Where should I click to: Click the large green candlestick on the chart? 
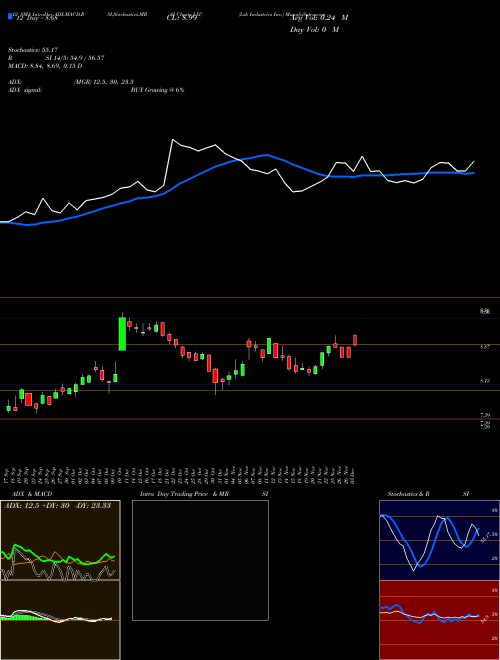(122, 334)
